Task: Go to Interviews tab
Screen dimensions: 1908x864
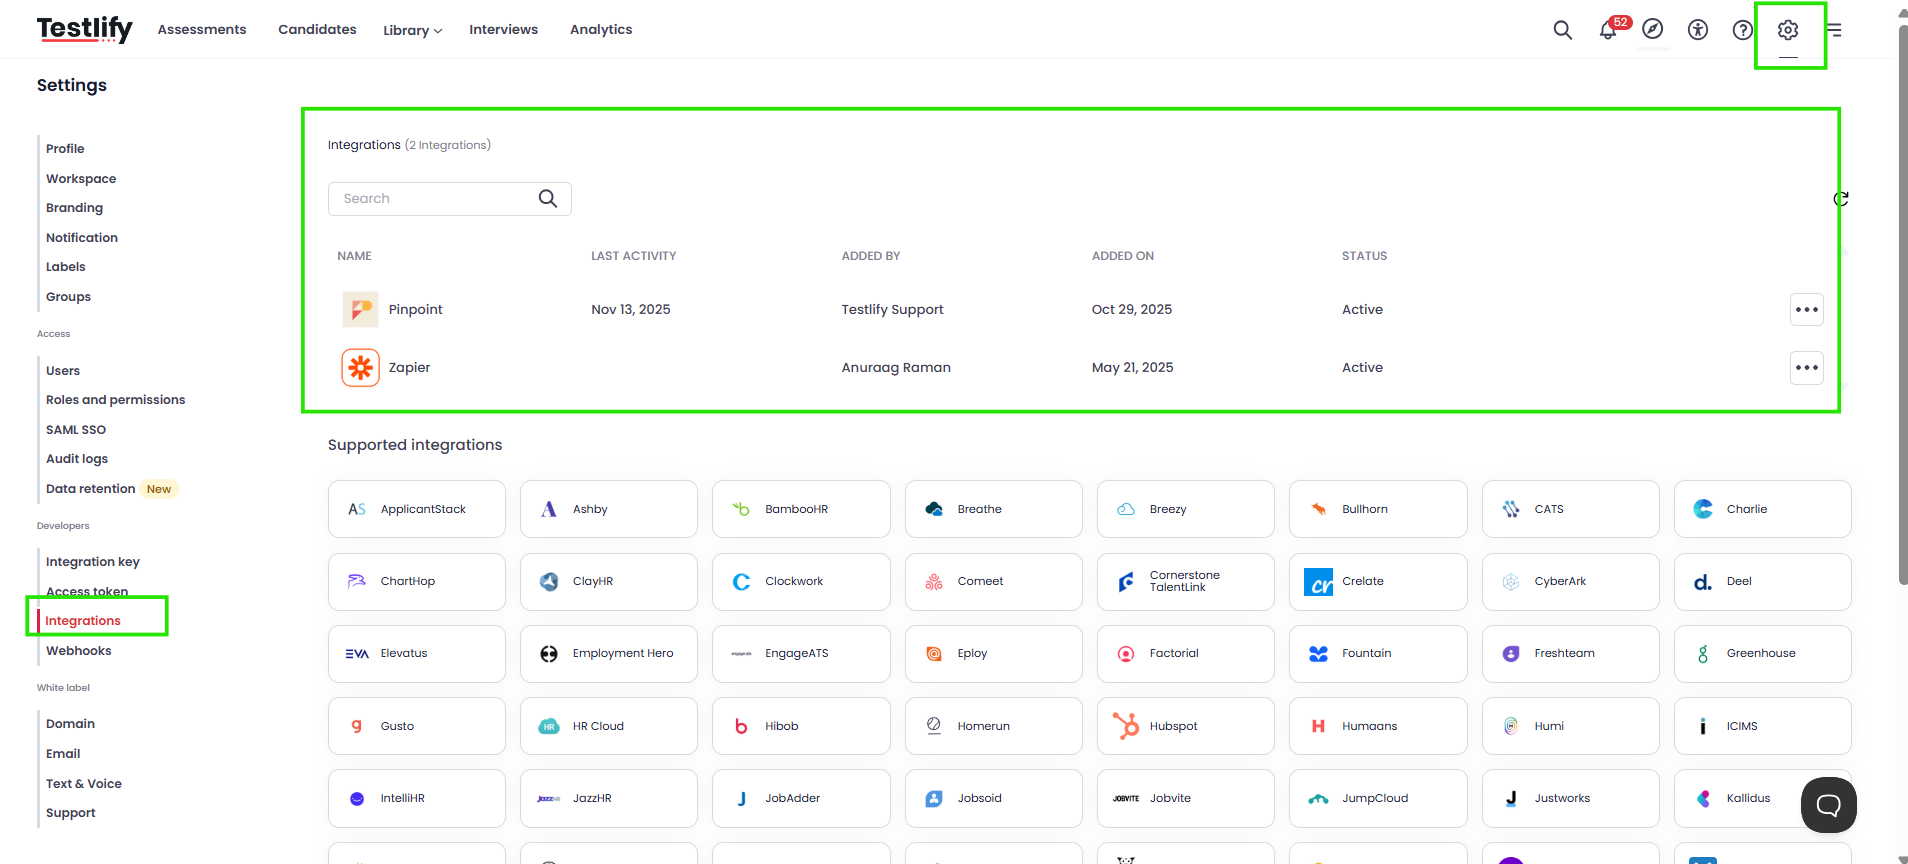Action: point(504,30)
